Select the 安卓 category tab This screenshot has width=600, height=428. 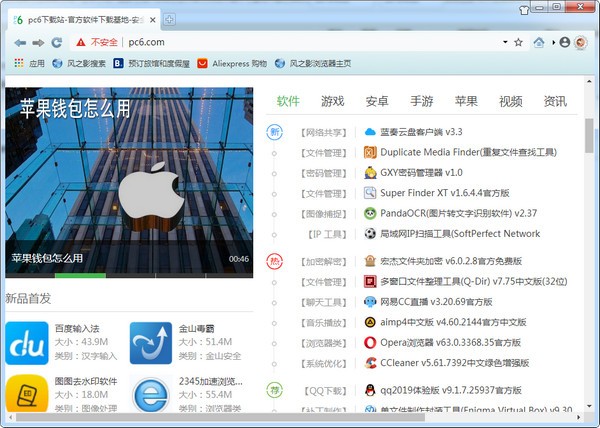pyautogui.click(x=377, y=101)
